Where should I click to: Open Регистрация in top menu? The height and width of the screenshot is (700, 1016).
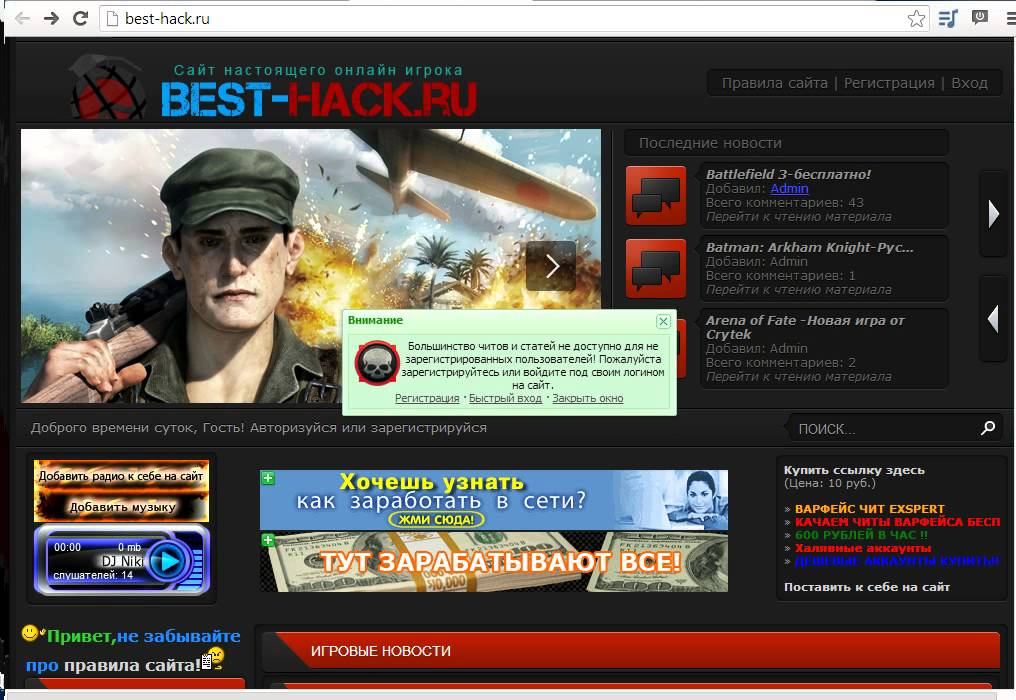coord(889,83)
